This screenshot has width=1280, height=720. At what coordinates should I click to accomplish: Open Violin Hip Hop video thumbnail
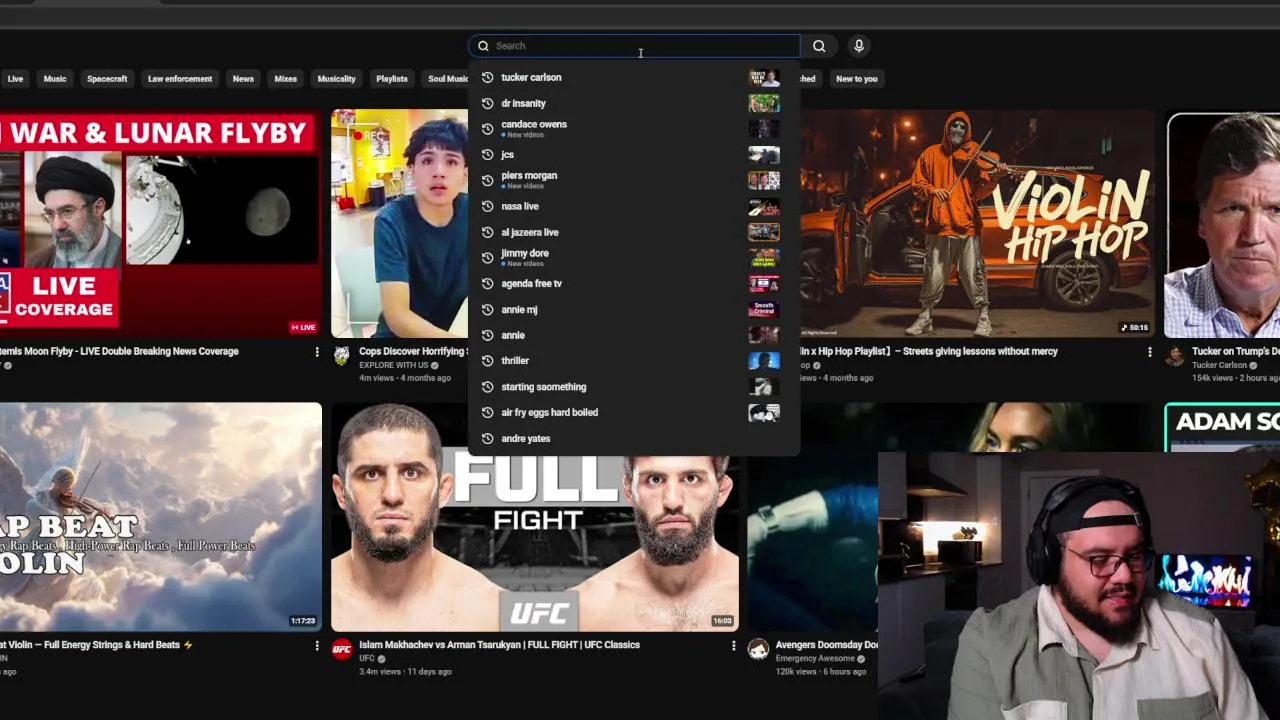tap(977, 224)
